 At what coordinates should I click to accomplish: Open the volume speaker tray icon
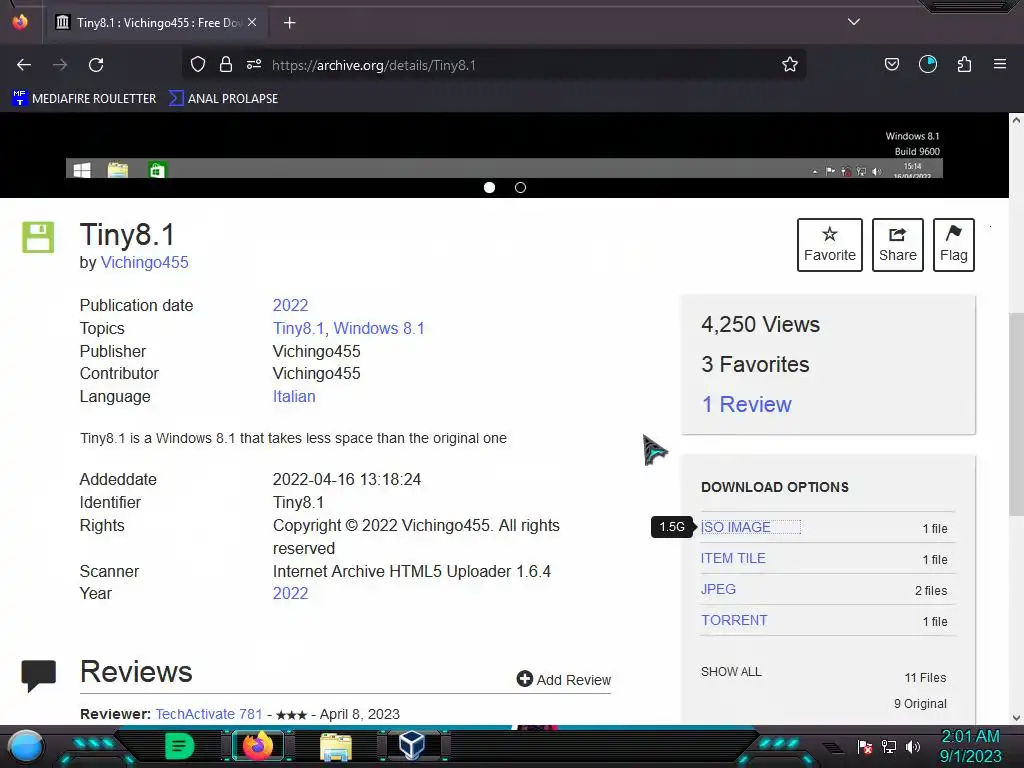913,747
